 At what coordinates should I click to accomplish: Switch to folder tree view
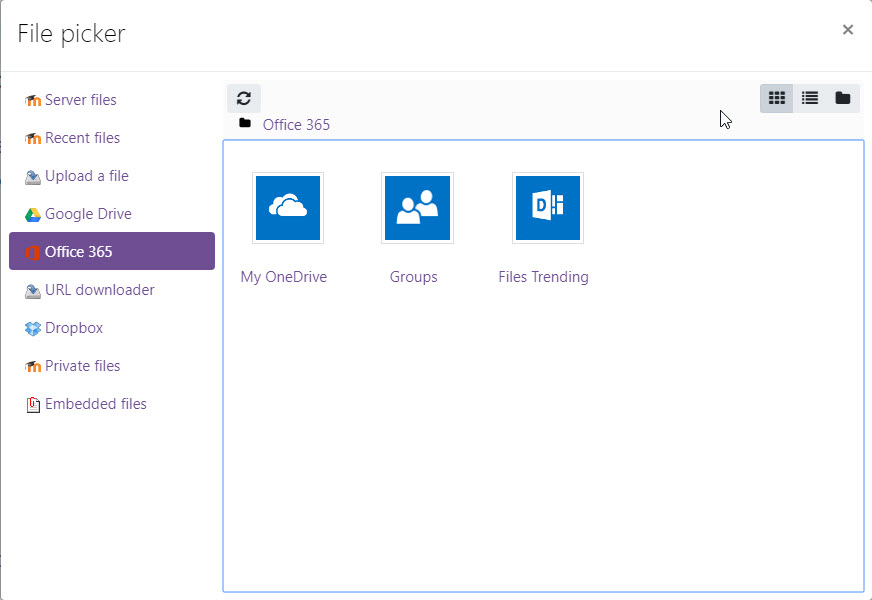tap(843, 98)
